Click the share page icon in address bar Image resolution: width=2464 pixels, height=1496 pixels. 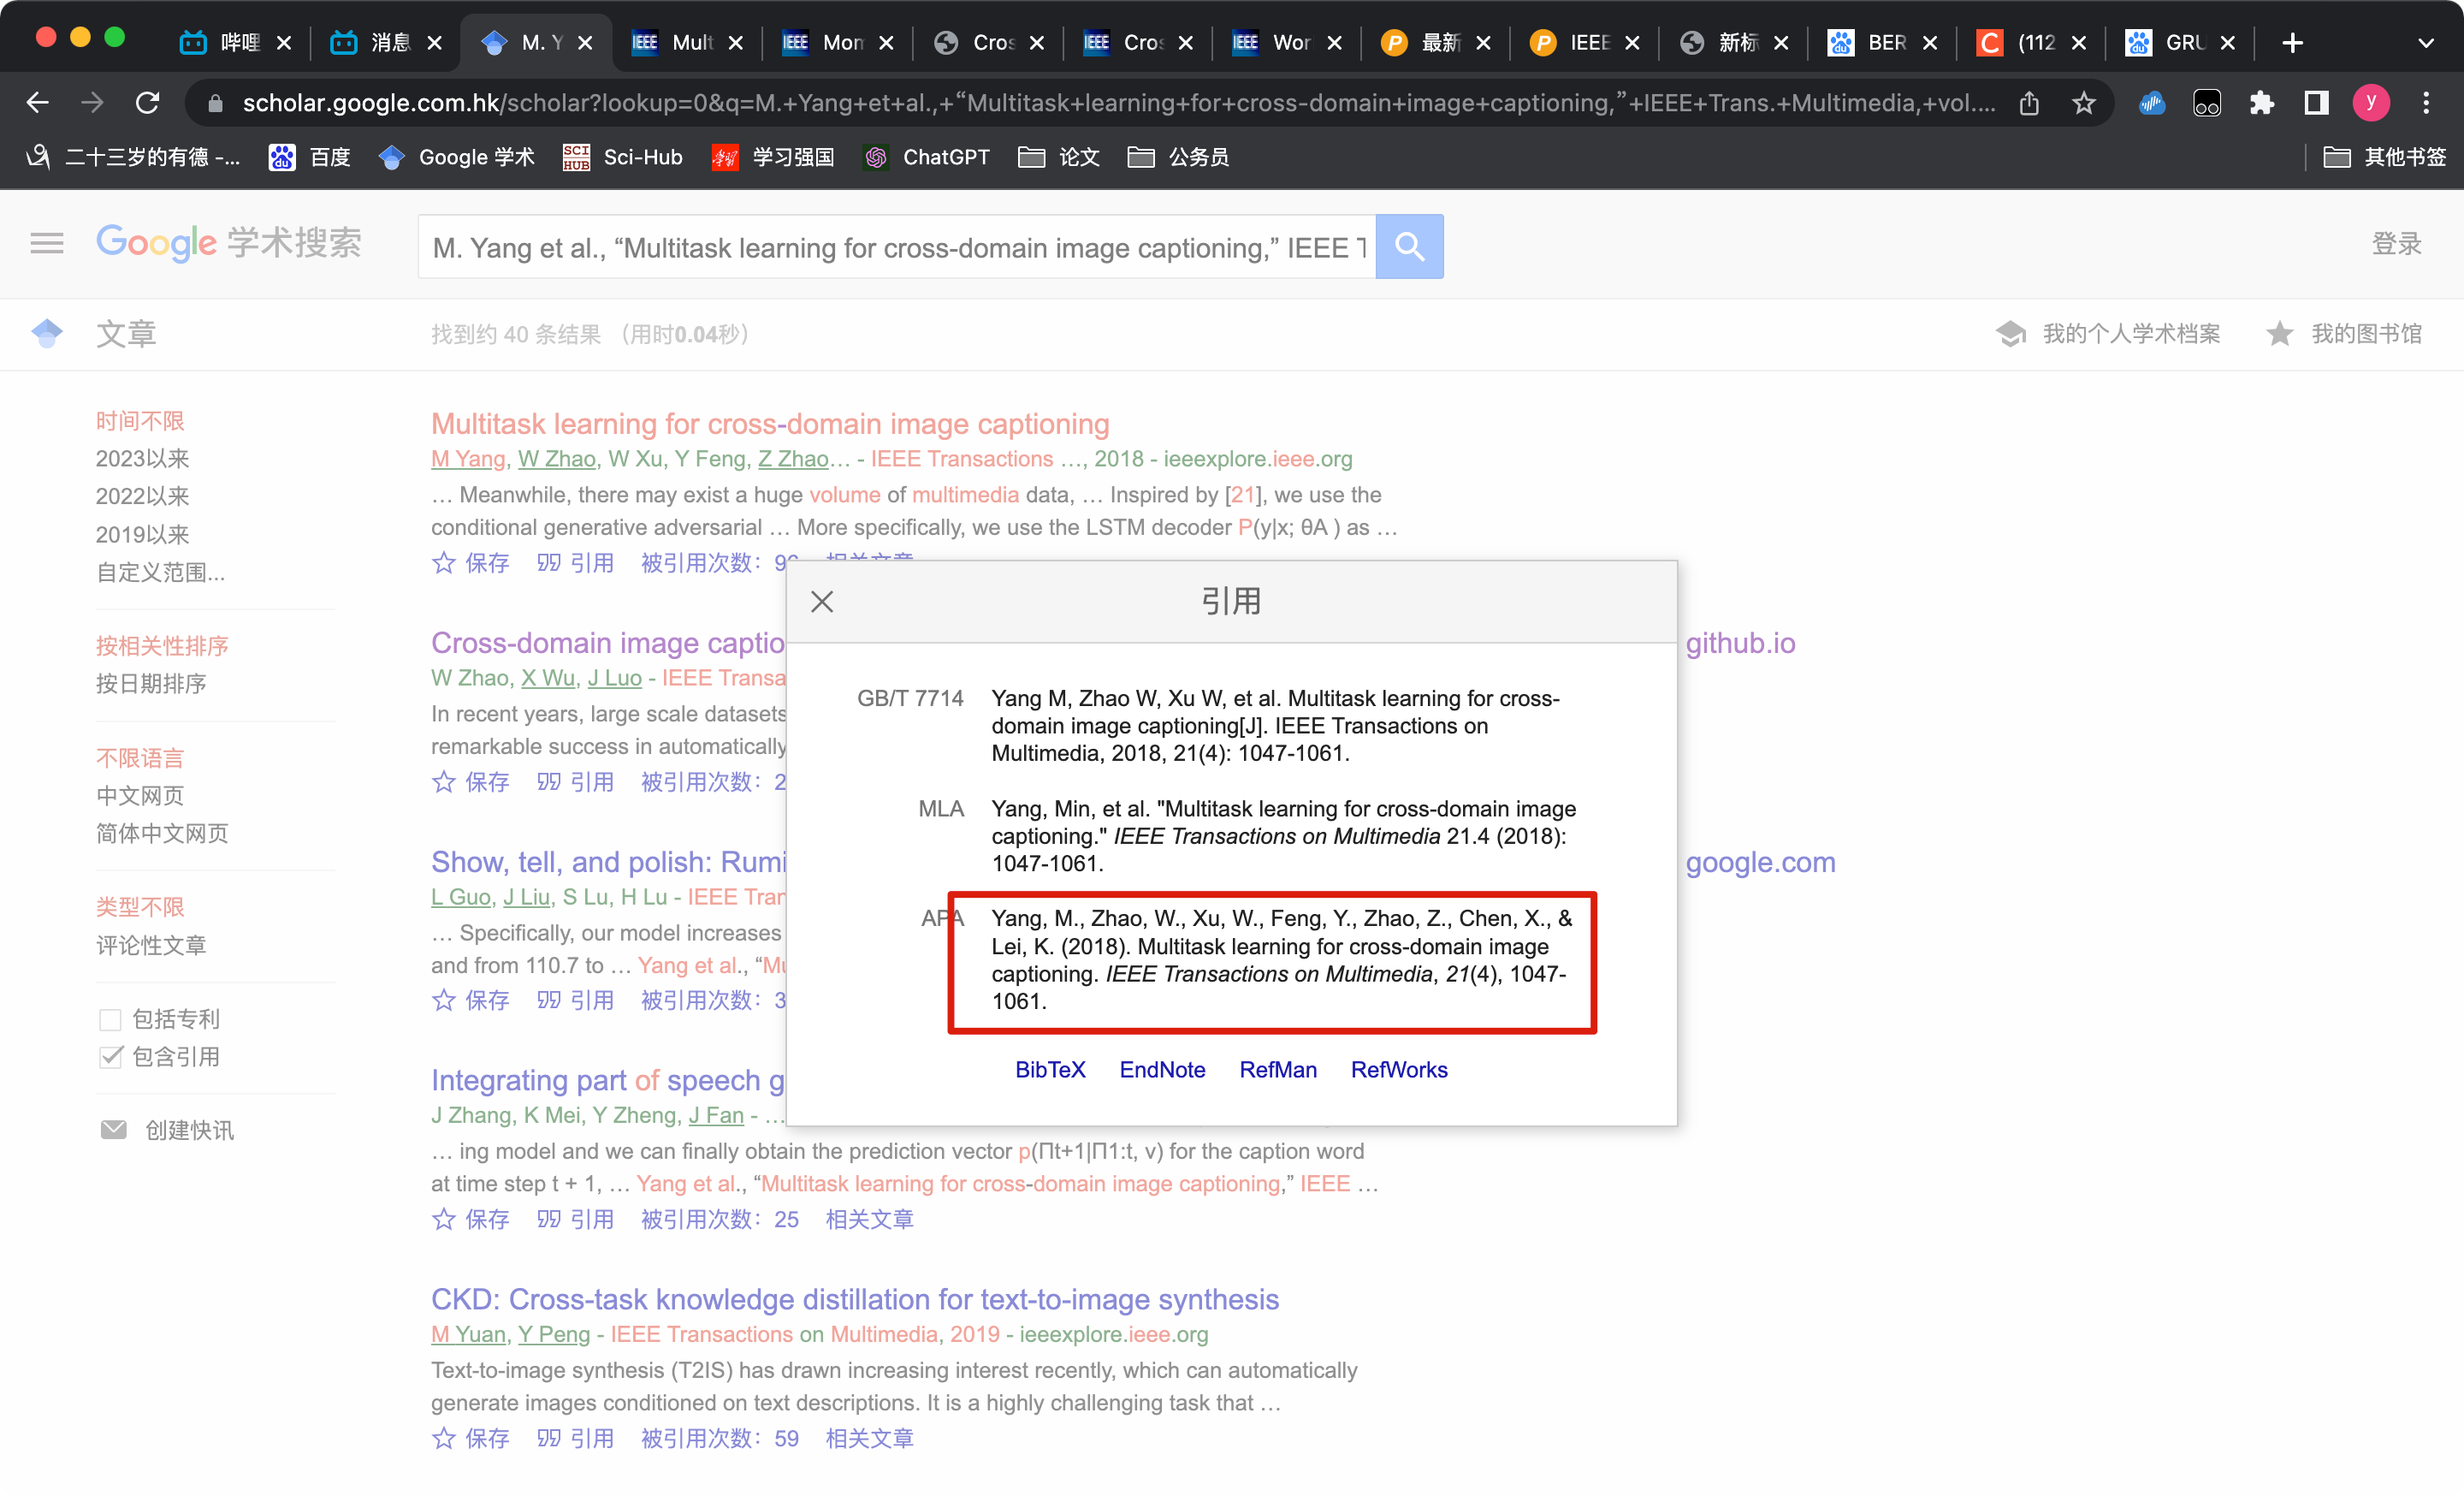coord(2029,102)
